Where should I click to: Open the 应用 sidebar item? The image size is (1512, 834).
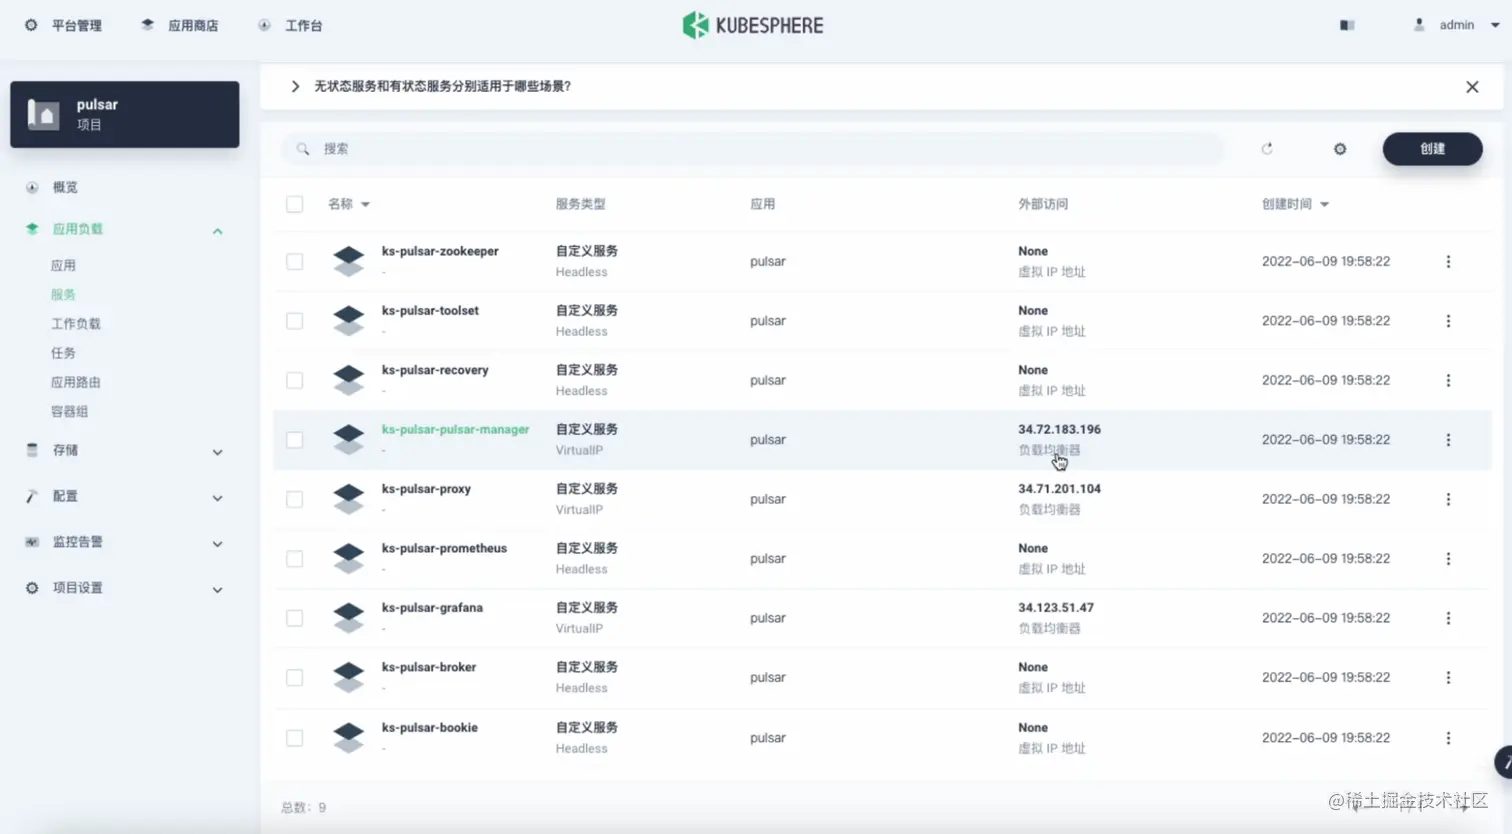(63, 265)
